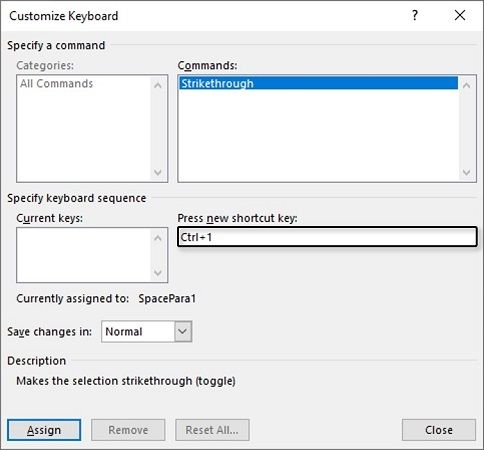The height and width of the screenshot is (450, 484).
Task: Click empty area in the Commands list
Action: tap(318, 135)
